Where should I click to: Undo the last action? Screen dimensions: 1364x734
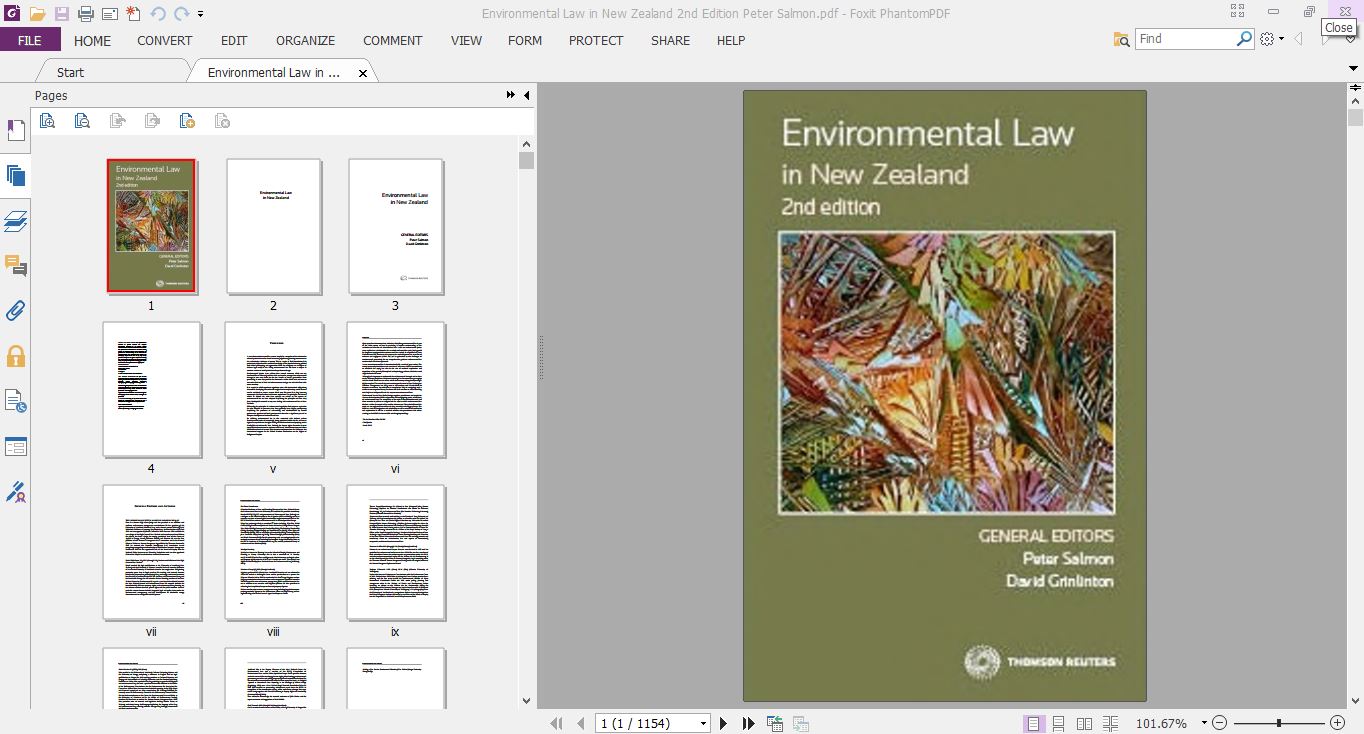(x=158, y=14)
